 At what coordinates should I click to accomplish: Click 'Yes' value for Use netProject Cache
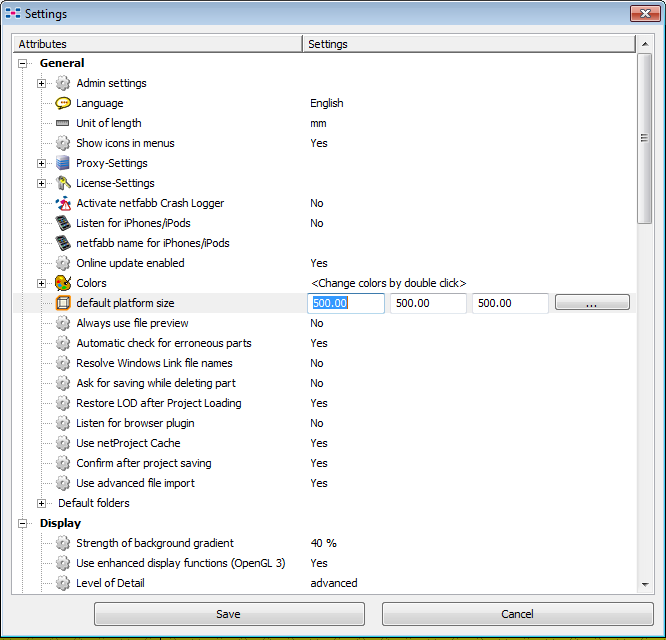pyautogui.click(x=319, y=443)
